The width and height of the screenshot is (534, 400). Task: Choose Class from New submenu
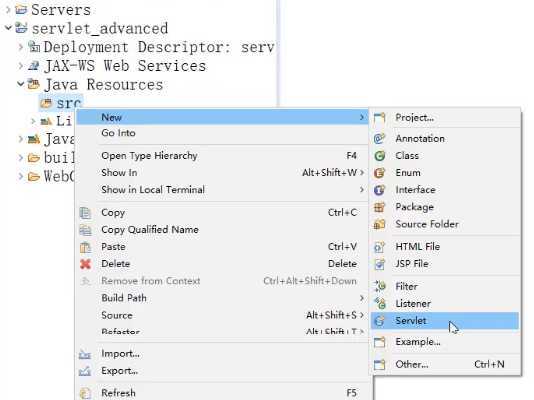[445, 156]
